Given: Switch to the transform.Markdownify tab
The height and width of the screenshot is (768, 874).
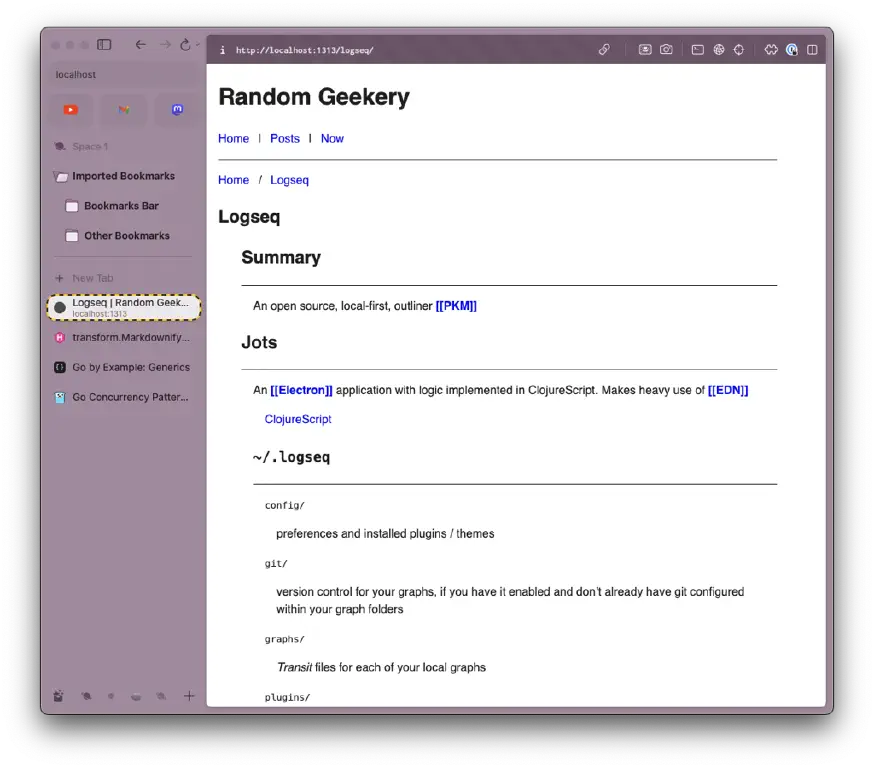Looking at the screenshot, I should click(124, 338).
